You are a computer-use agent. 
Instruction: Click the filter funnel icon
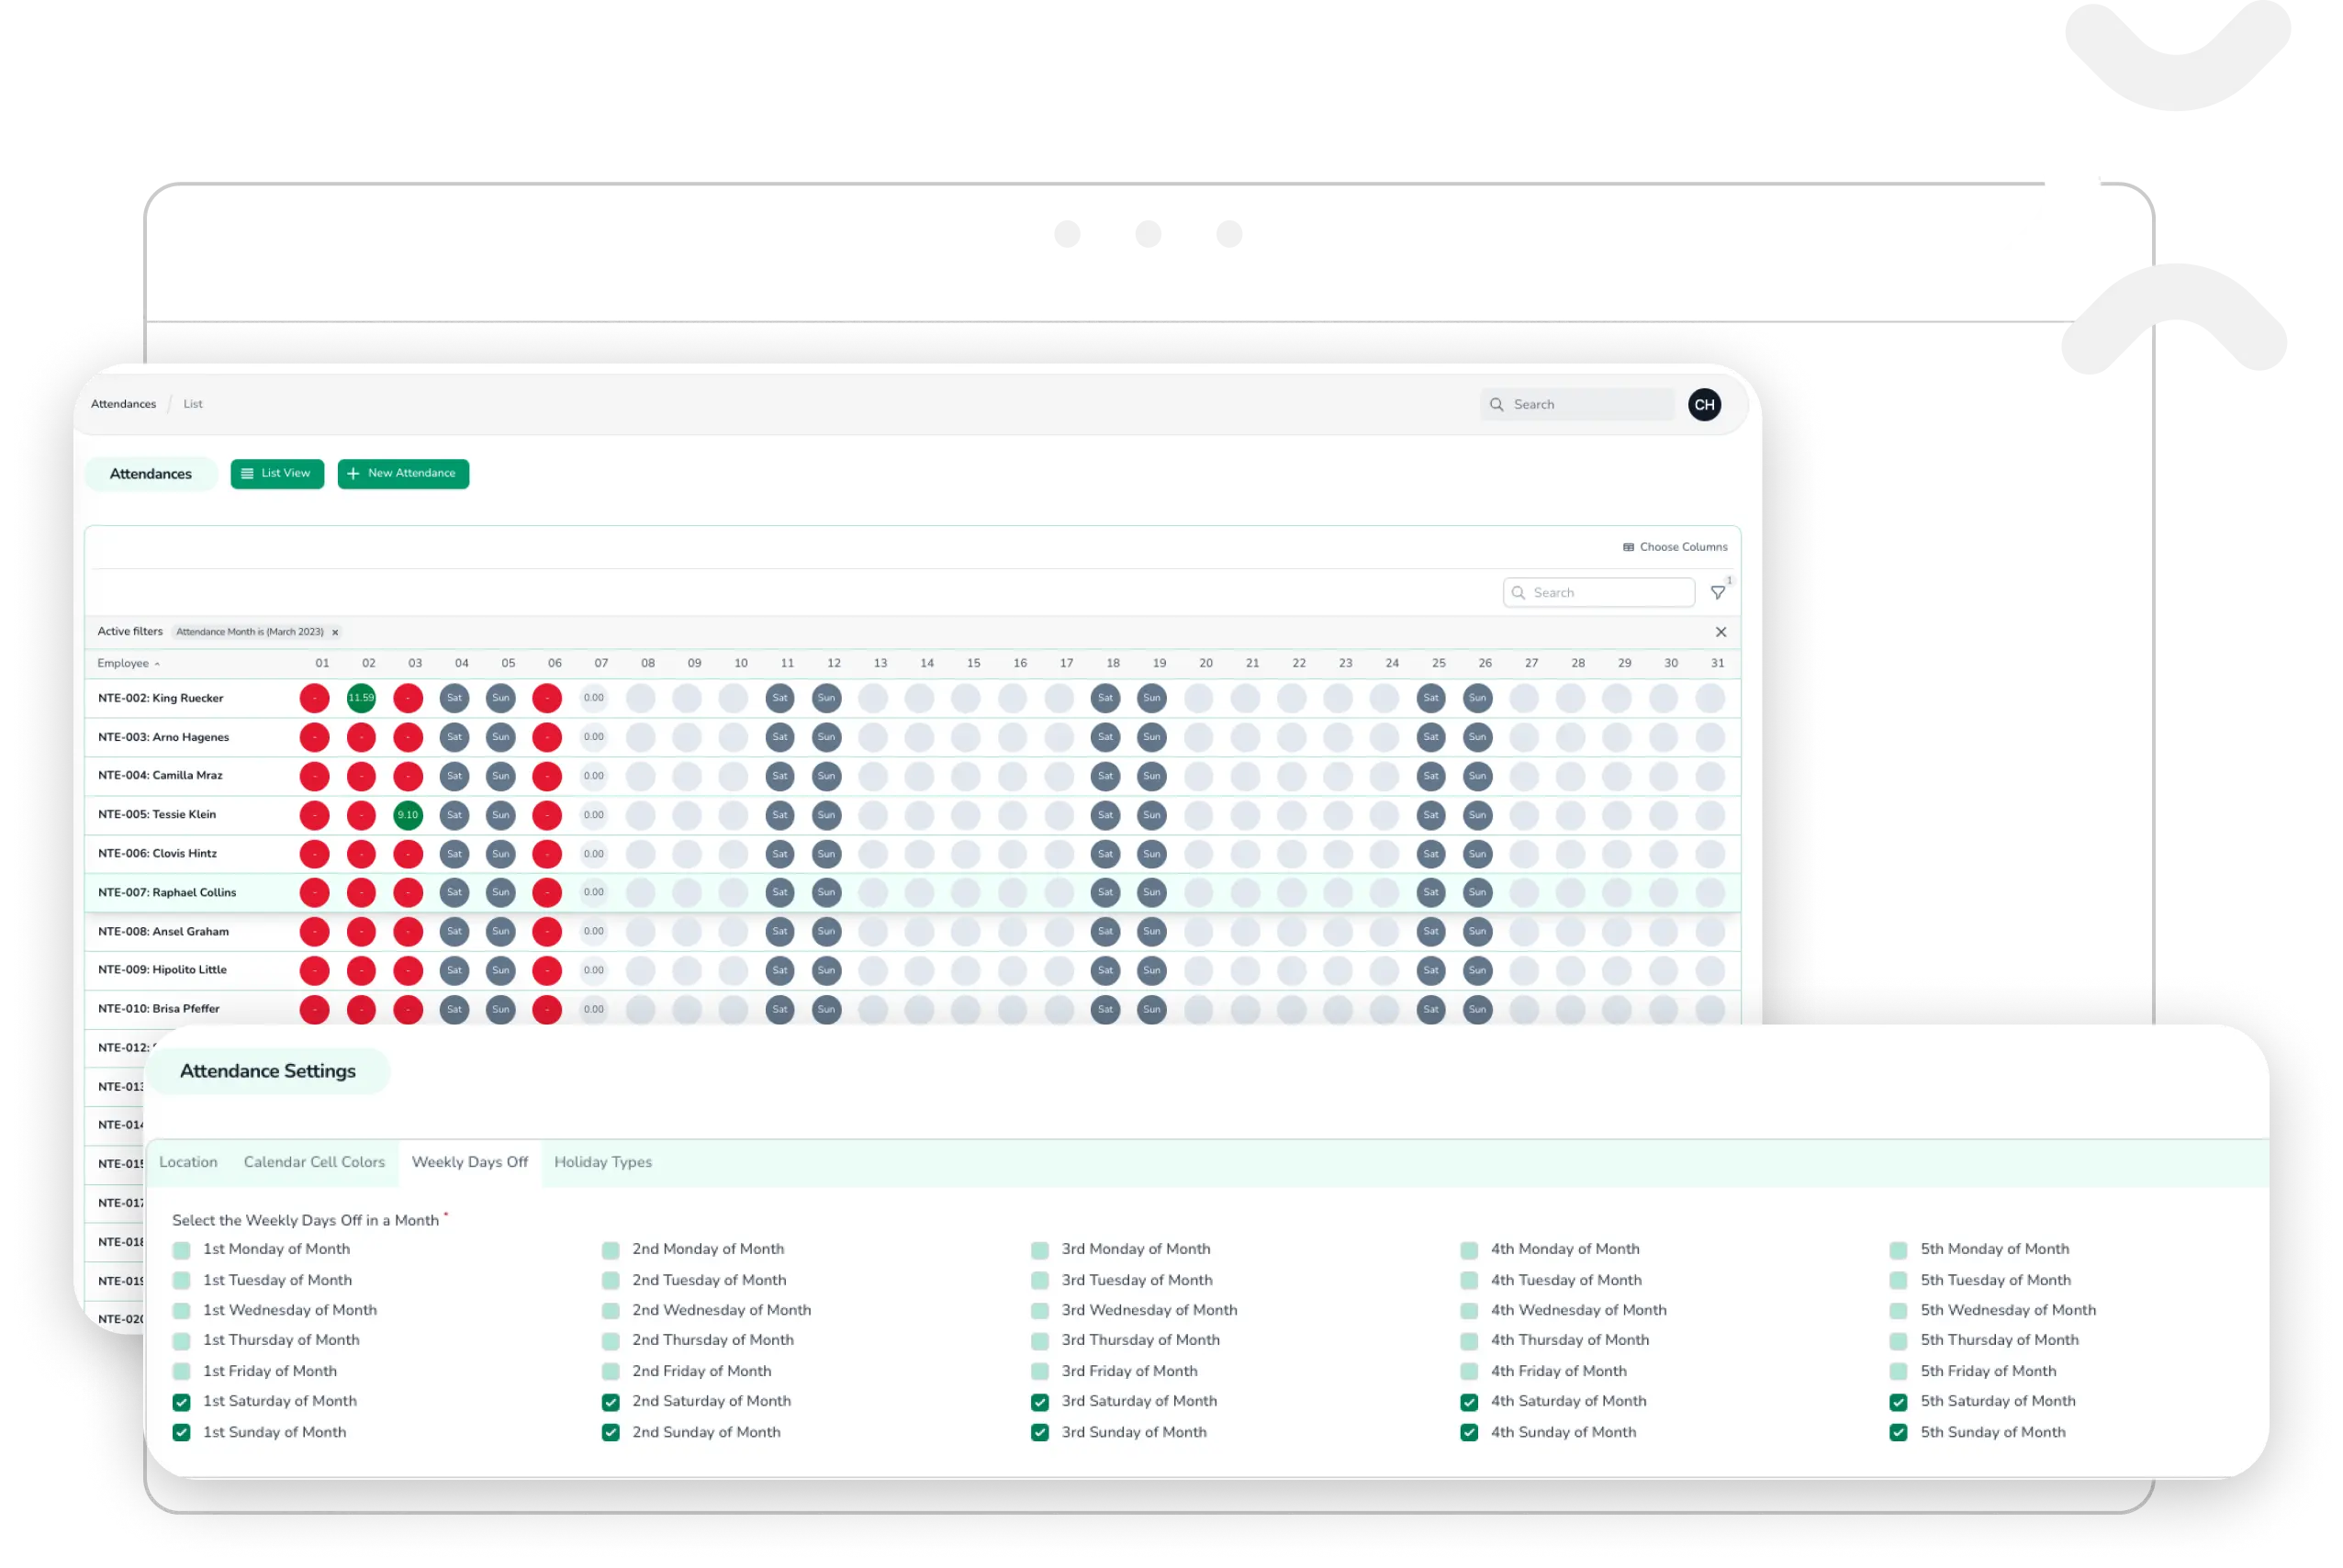point(1717,593)
